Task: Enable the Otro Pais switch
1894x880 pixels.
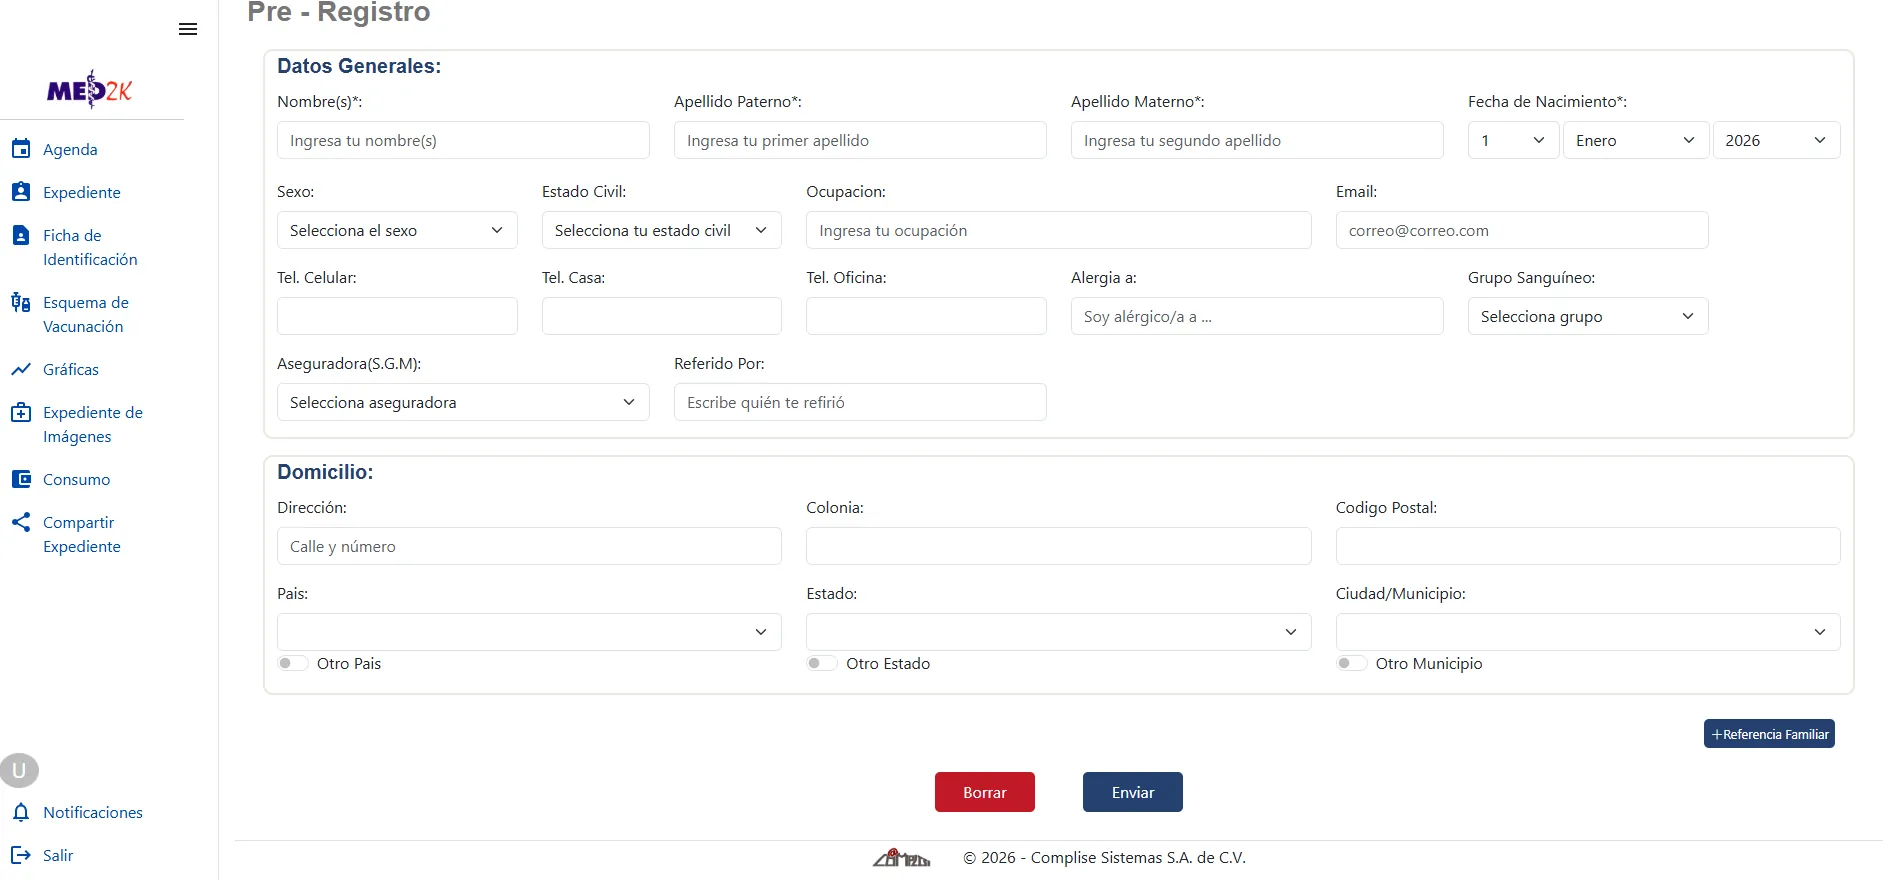Action: [293, 663]
